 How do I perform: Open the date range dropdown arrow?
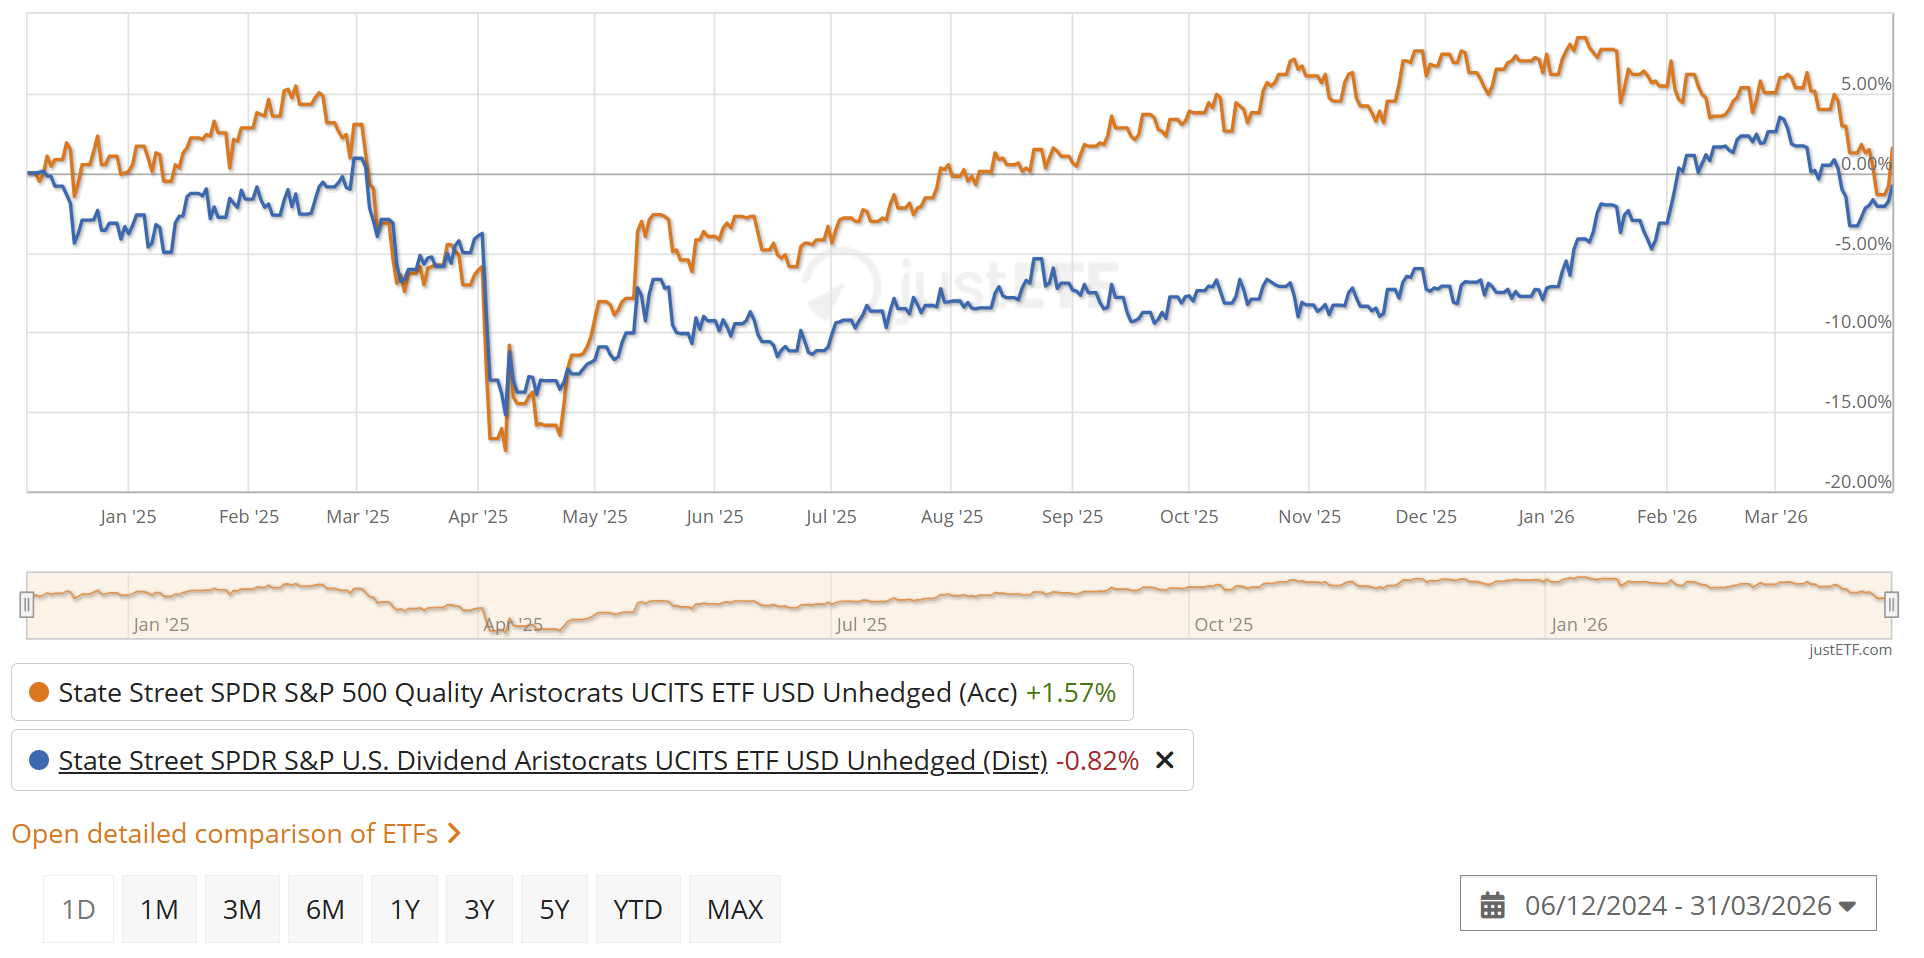1847,906
